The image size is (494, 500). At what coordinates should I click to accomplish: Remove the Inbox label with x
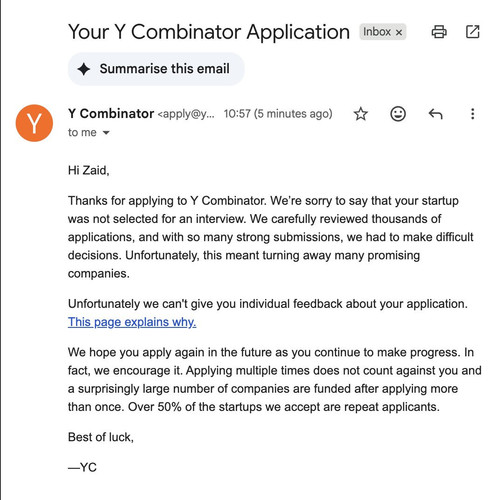point(399,32)
